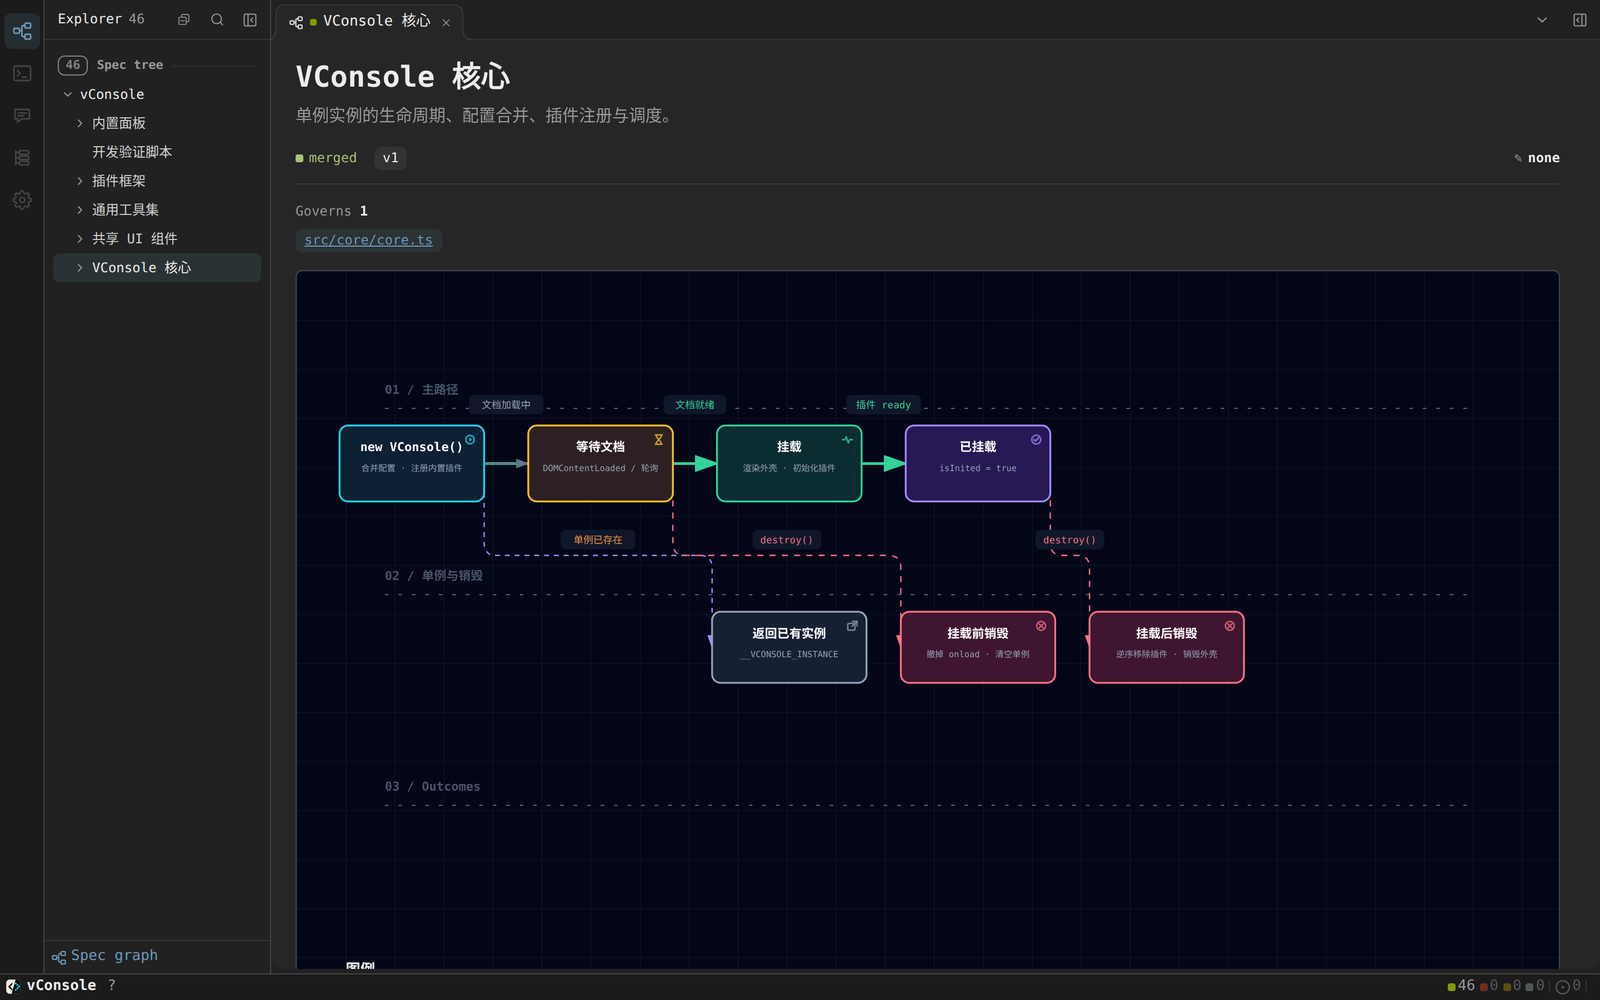1600x1000 pixels.
Task: Click the search icon in Explorer header
Action: click(x=217, y=20)
